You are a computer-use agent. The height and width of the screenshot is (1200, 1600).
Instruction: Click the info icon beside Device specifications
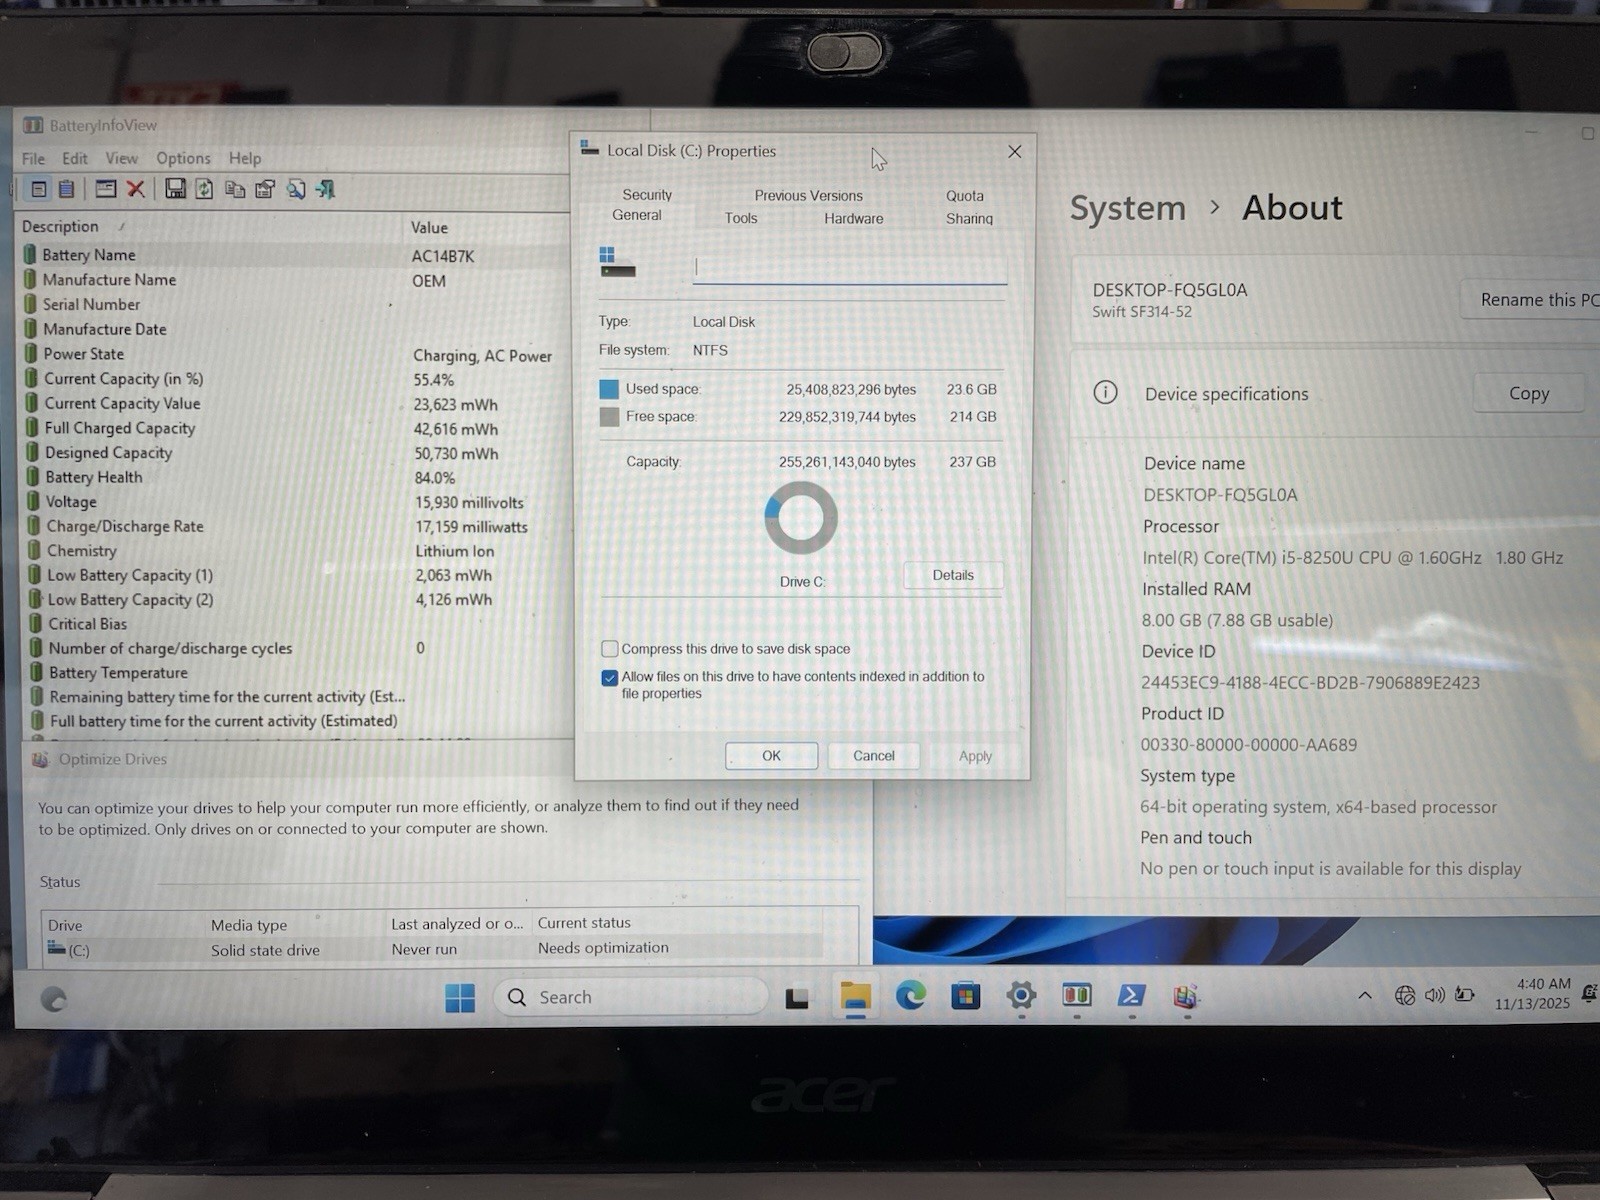coord(1105,392)
